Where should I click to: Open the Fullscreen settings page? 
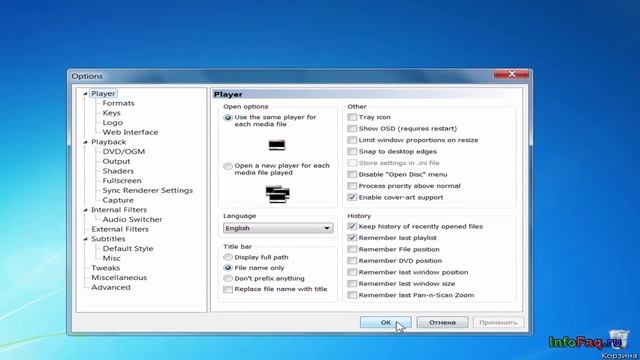click(122, 181)
